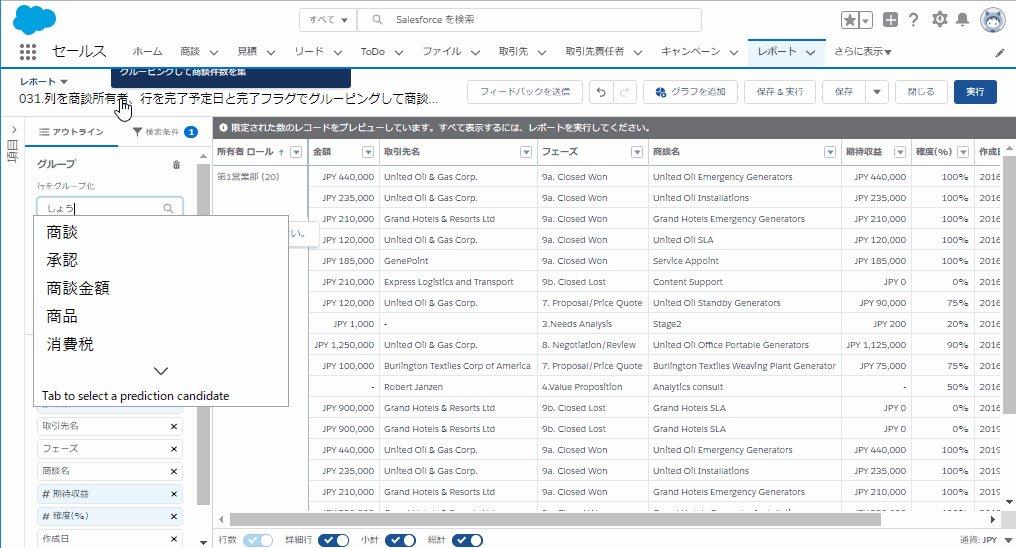Remove the 作成日 column with X

(174, 539)
